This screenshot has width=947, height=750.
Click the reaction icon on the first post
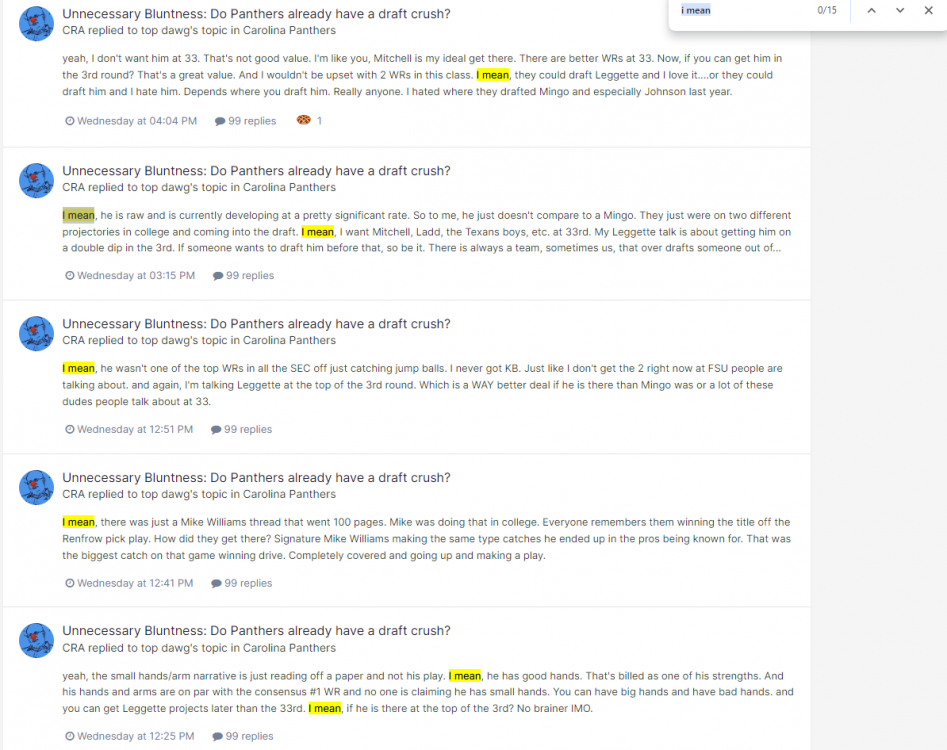[304, 120]
